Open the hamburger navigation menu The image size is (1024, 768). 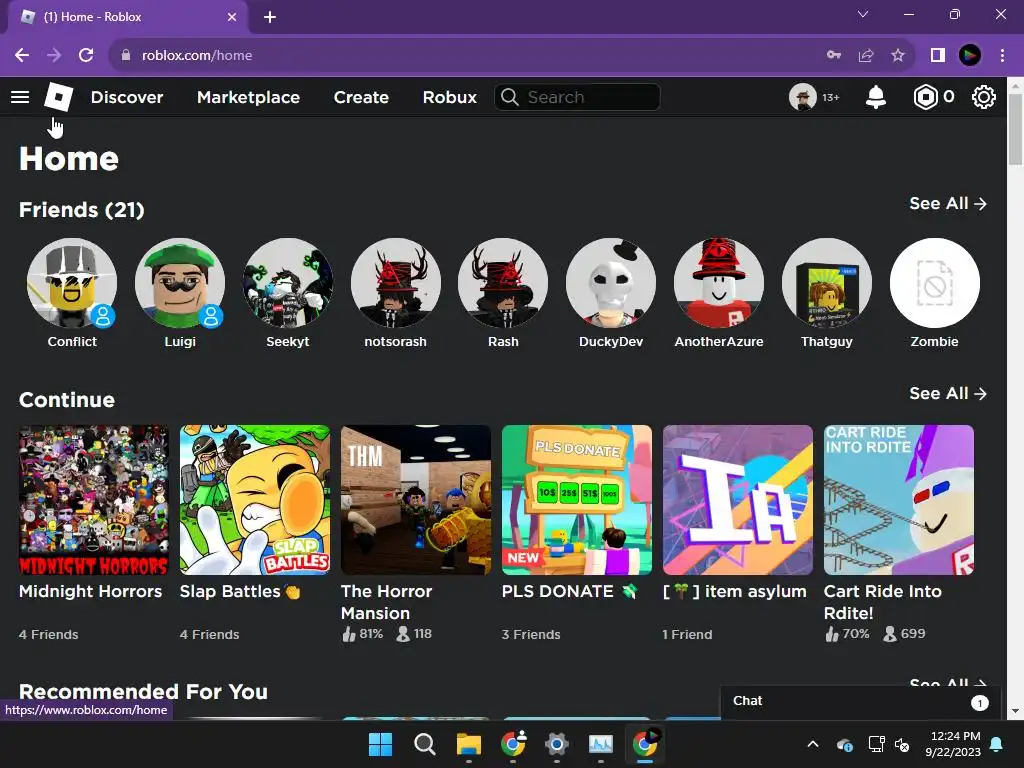point(20,97)
